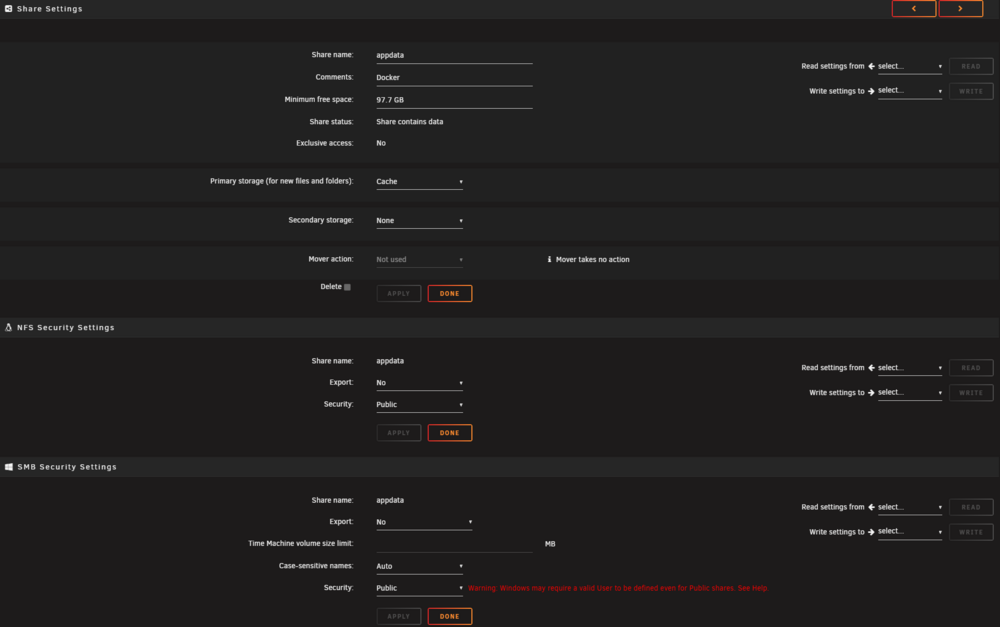Open NFS Read settings from dropdown
The image size is (1000, 627).
(x=909, y=368)
